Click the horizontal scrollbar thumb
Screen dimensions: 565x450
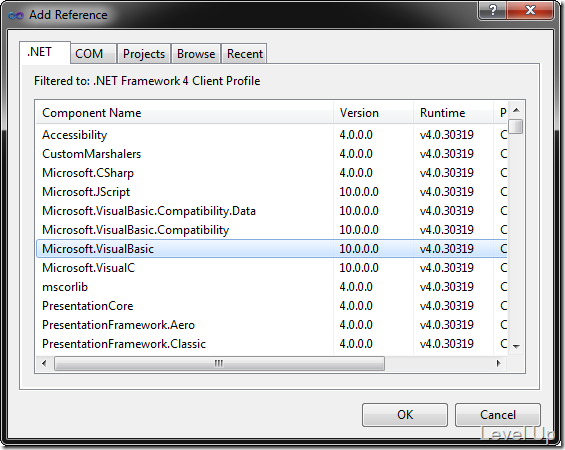[x=219, y=363]
